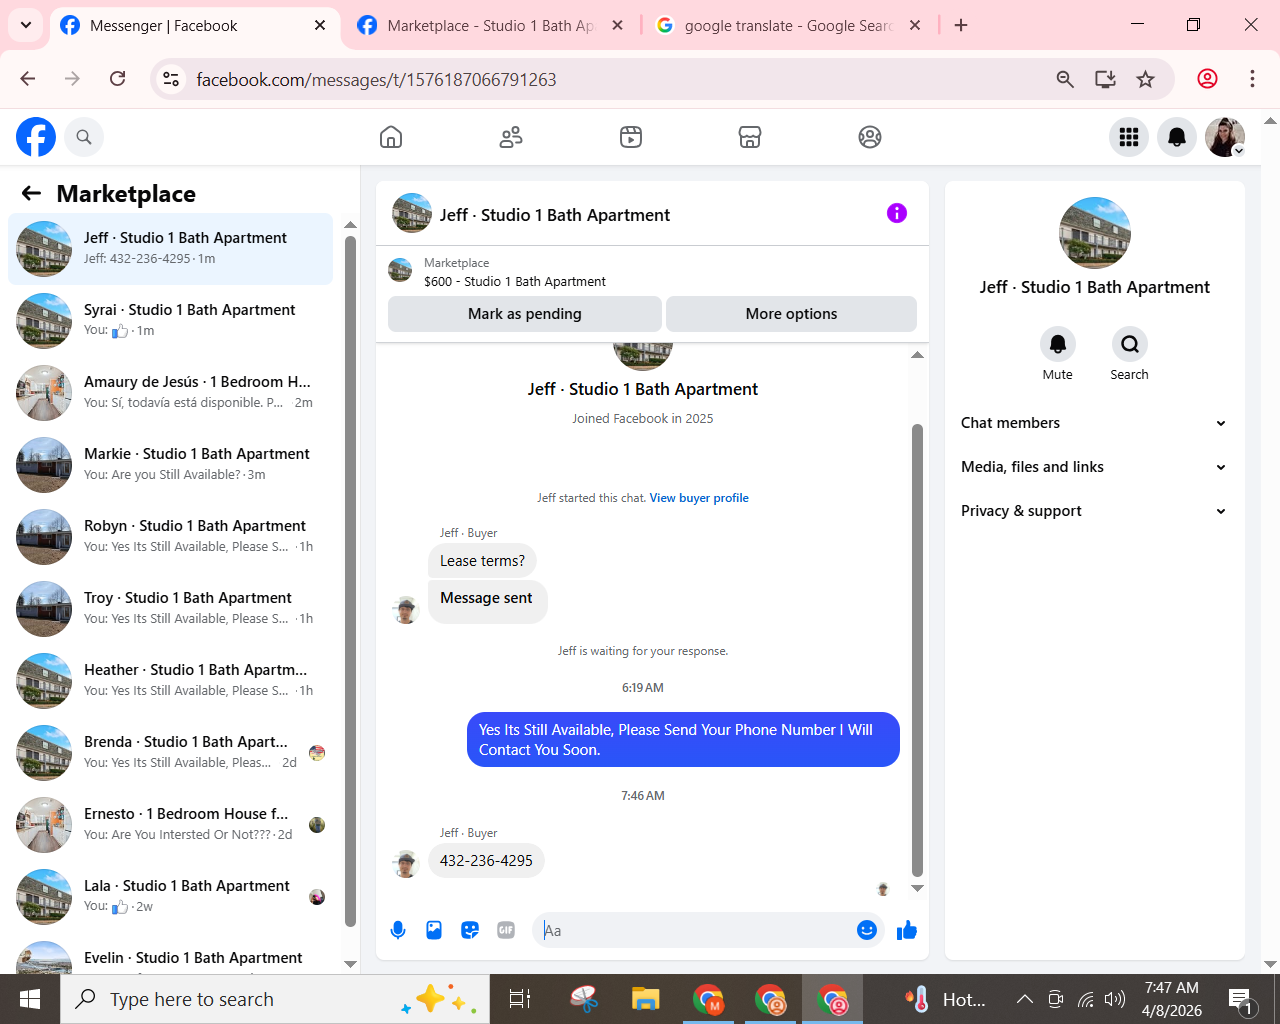Reload the page with browser refresh icon
This screenshot has width=1280, height=1024.
118,79
